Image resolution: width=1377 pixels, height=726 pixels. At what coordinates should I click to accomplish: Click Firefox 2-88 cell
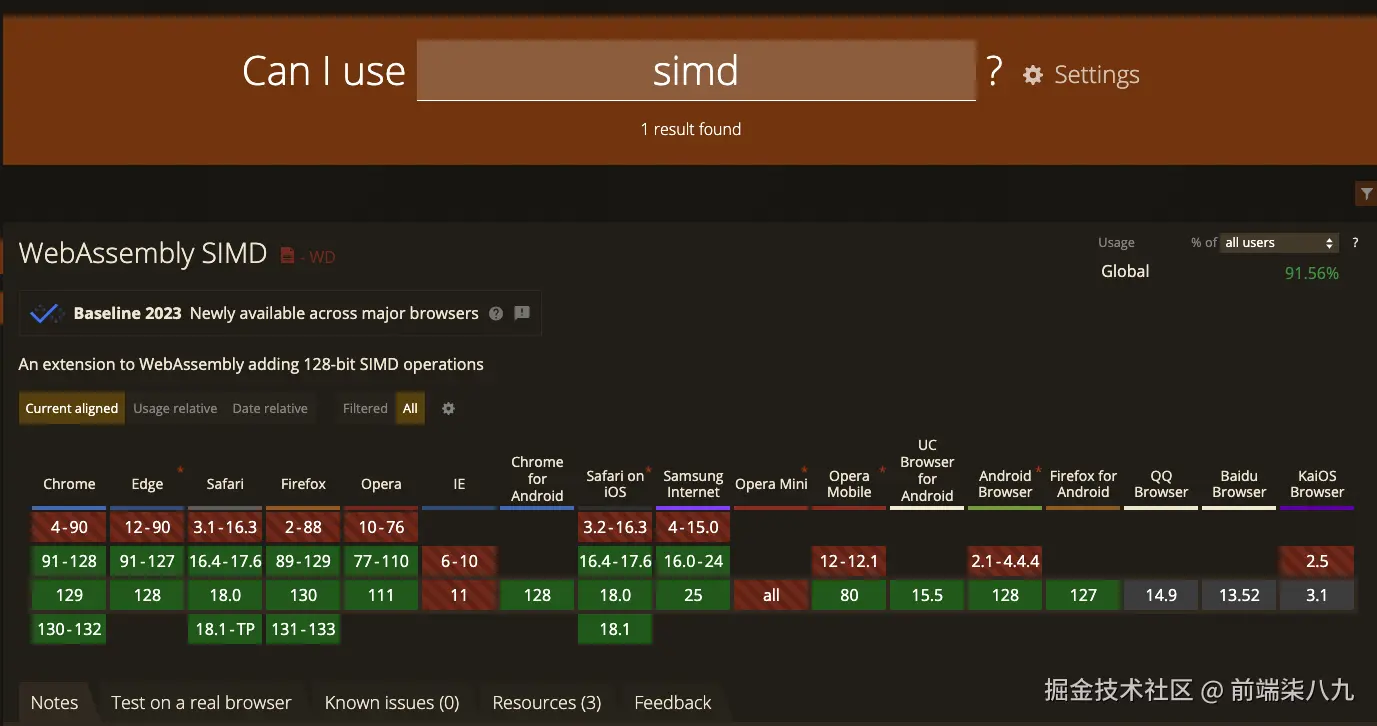click(x=303, y=527)
